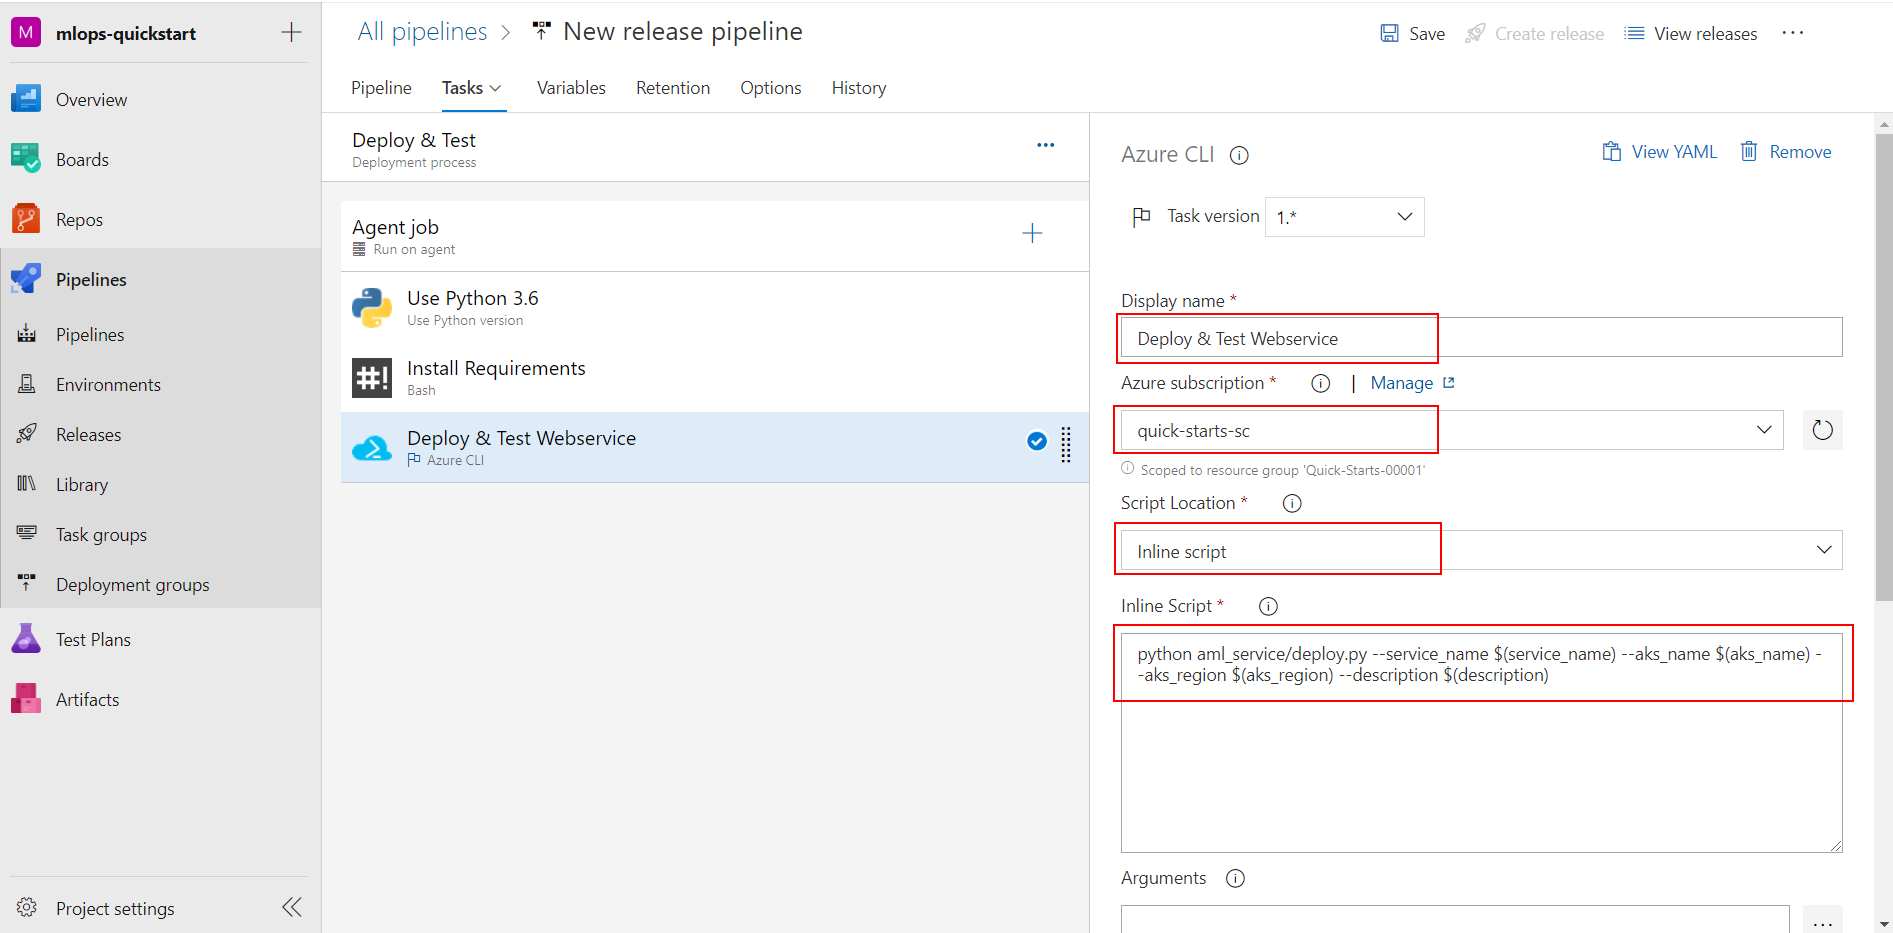Click View YAML
This screenshot has height=933, width=1893.
1659,152
